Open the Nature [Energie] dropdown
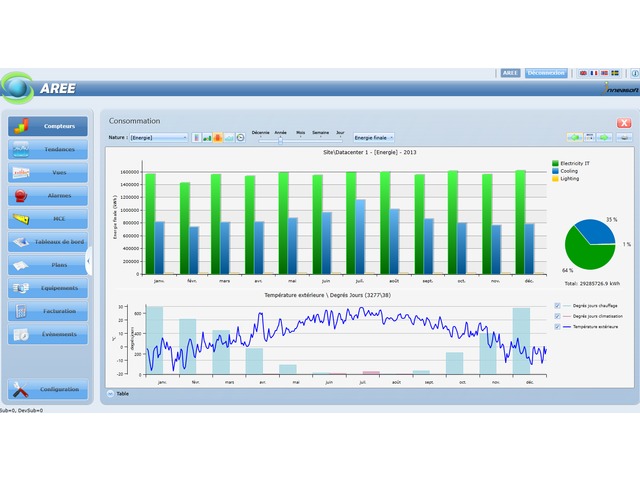Image resolution: width=640 pixels, height=480 pixels. (158, 137)
